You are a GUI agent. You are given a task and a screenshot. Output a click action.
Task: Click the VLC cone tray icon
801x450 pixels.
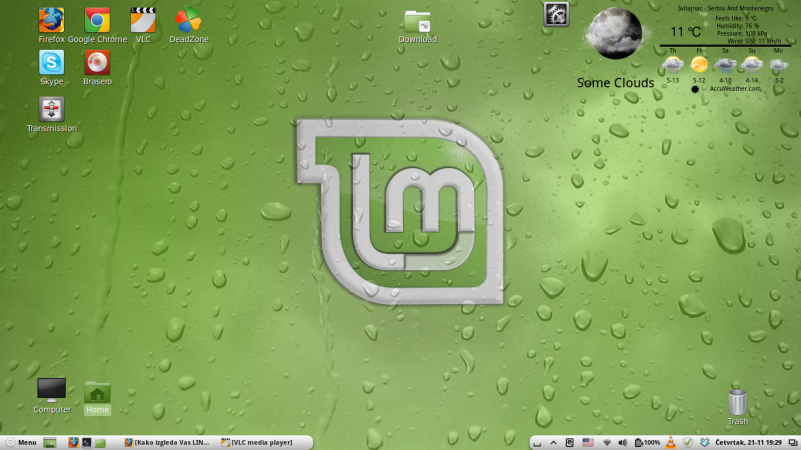coord(671,443)
